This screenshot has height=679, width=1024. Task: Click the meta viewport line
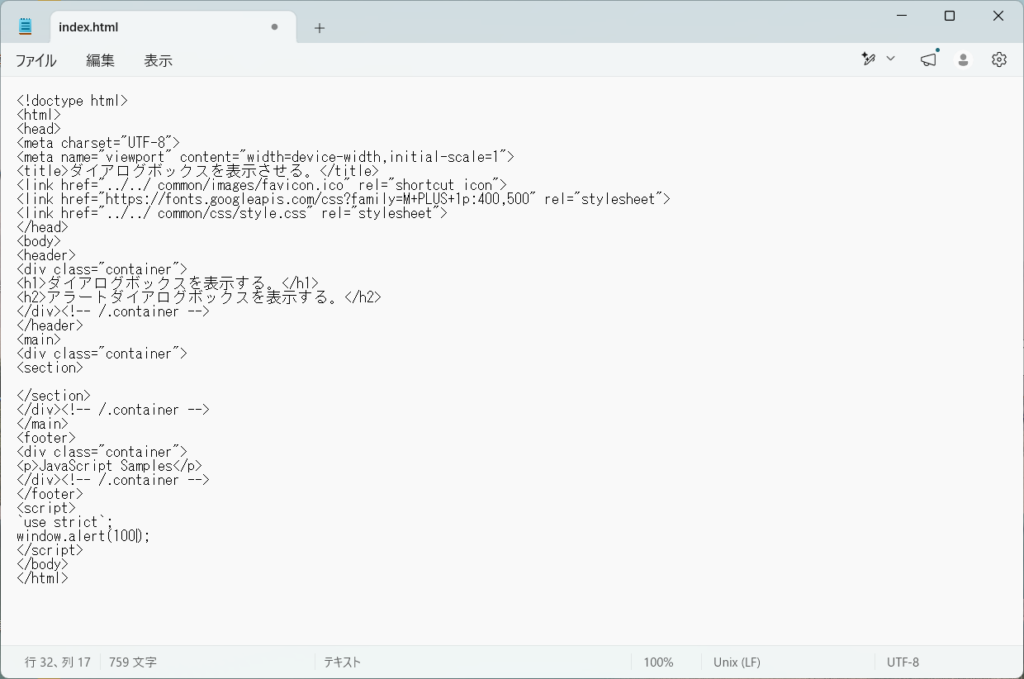pos(265,157)
